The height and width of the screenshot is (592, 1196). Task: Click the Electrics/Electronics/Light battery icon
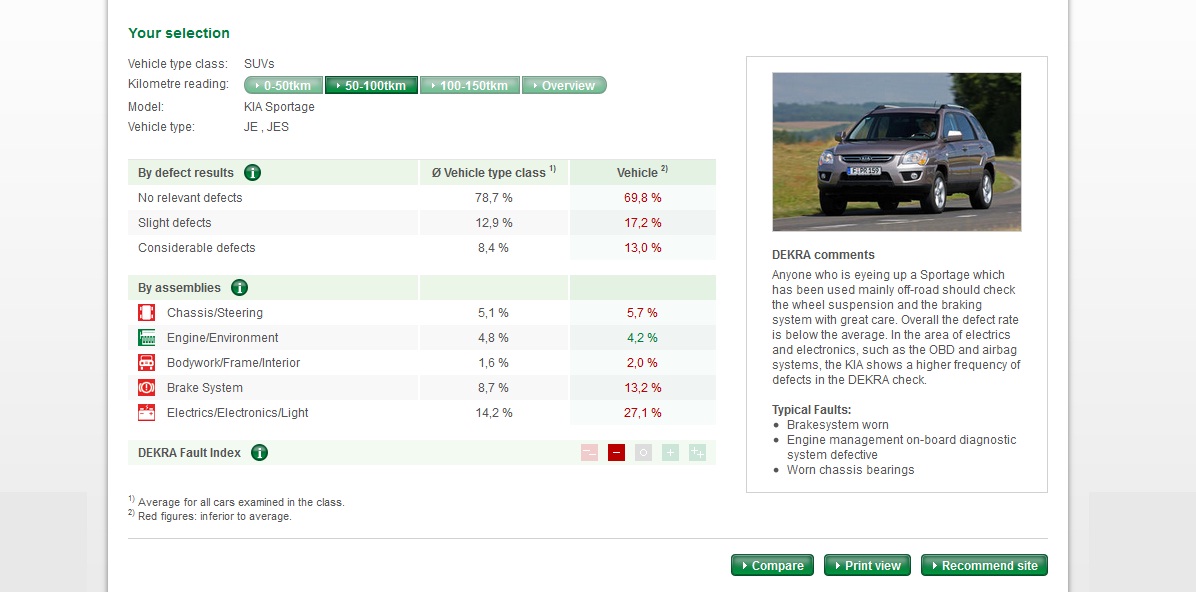point(146,413)
